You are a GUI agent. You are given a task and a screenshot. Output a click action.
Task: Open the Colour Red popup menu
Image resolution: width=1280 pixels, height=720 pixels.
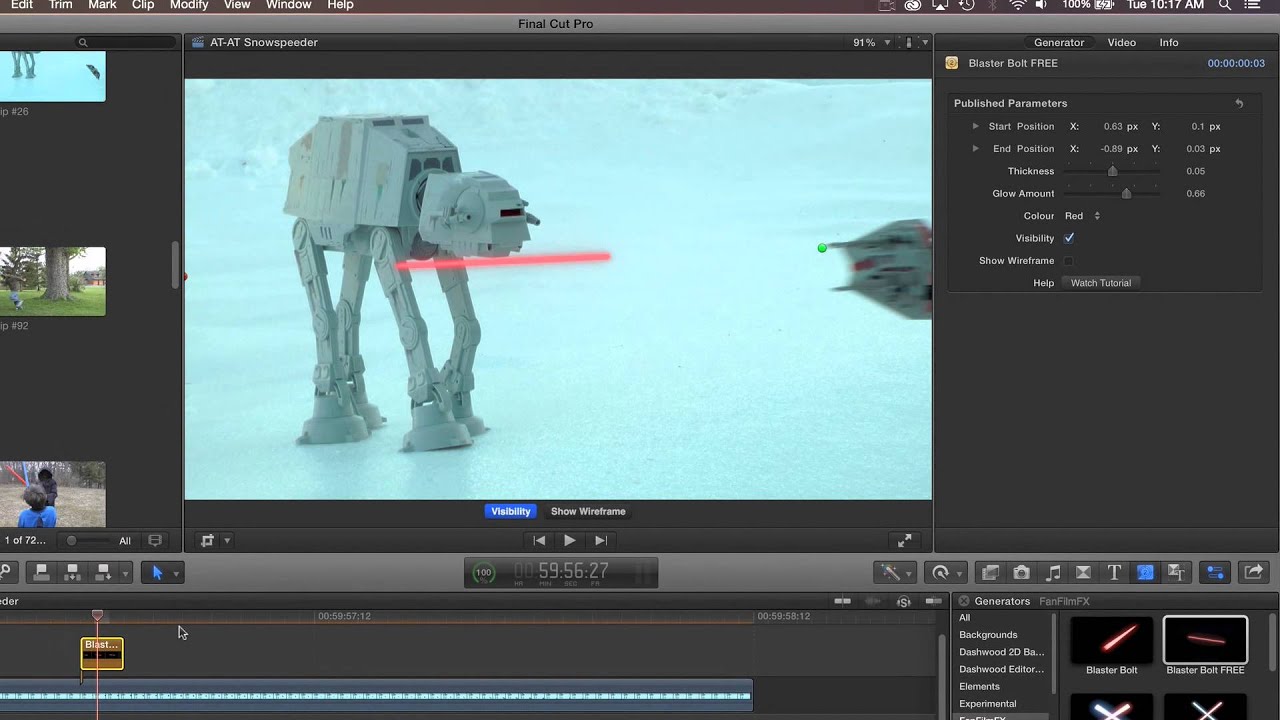pyautogui.click(x=1082, y=216)
